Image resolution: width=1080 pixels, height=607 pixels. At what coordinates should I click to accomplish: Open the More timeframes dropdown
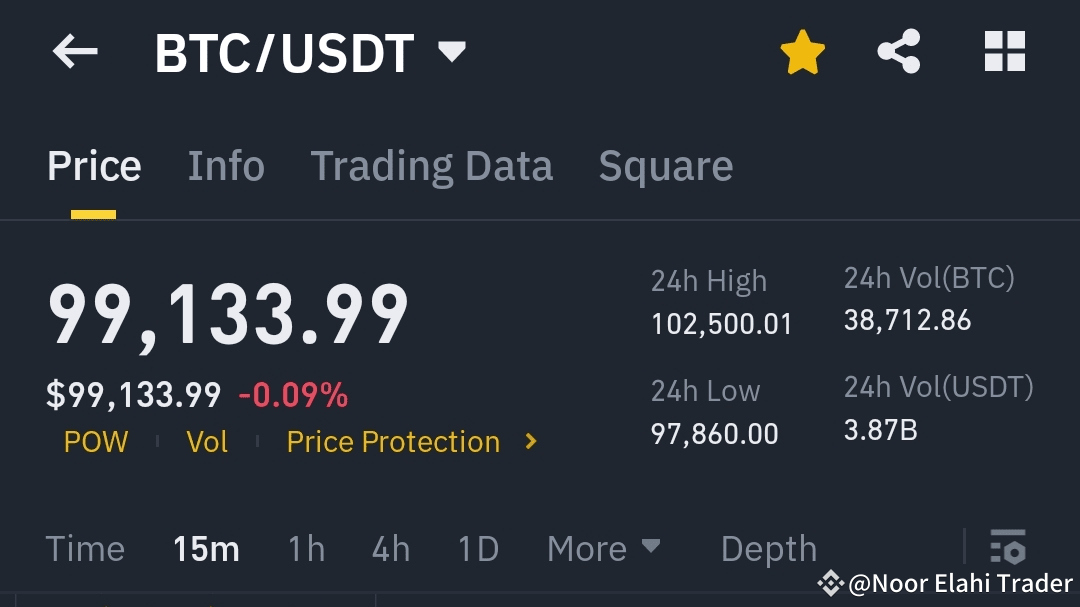pyautogui.click(x=604, y=548)
